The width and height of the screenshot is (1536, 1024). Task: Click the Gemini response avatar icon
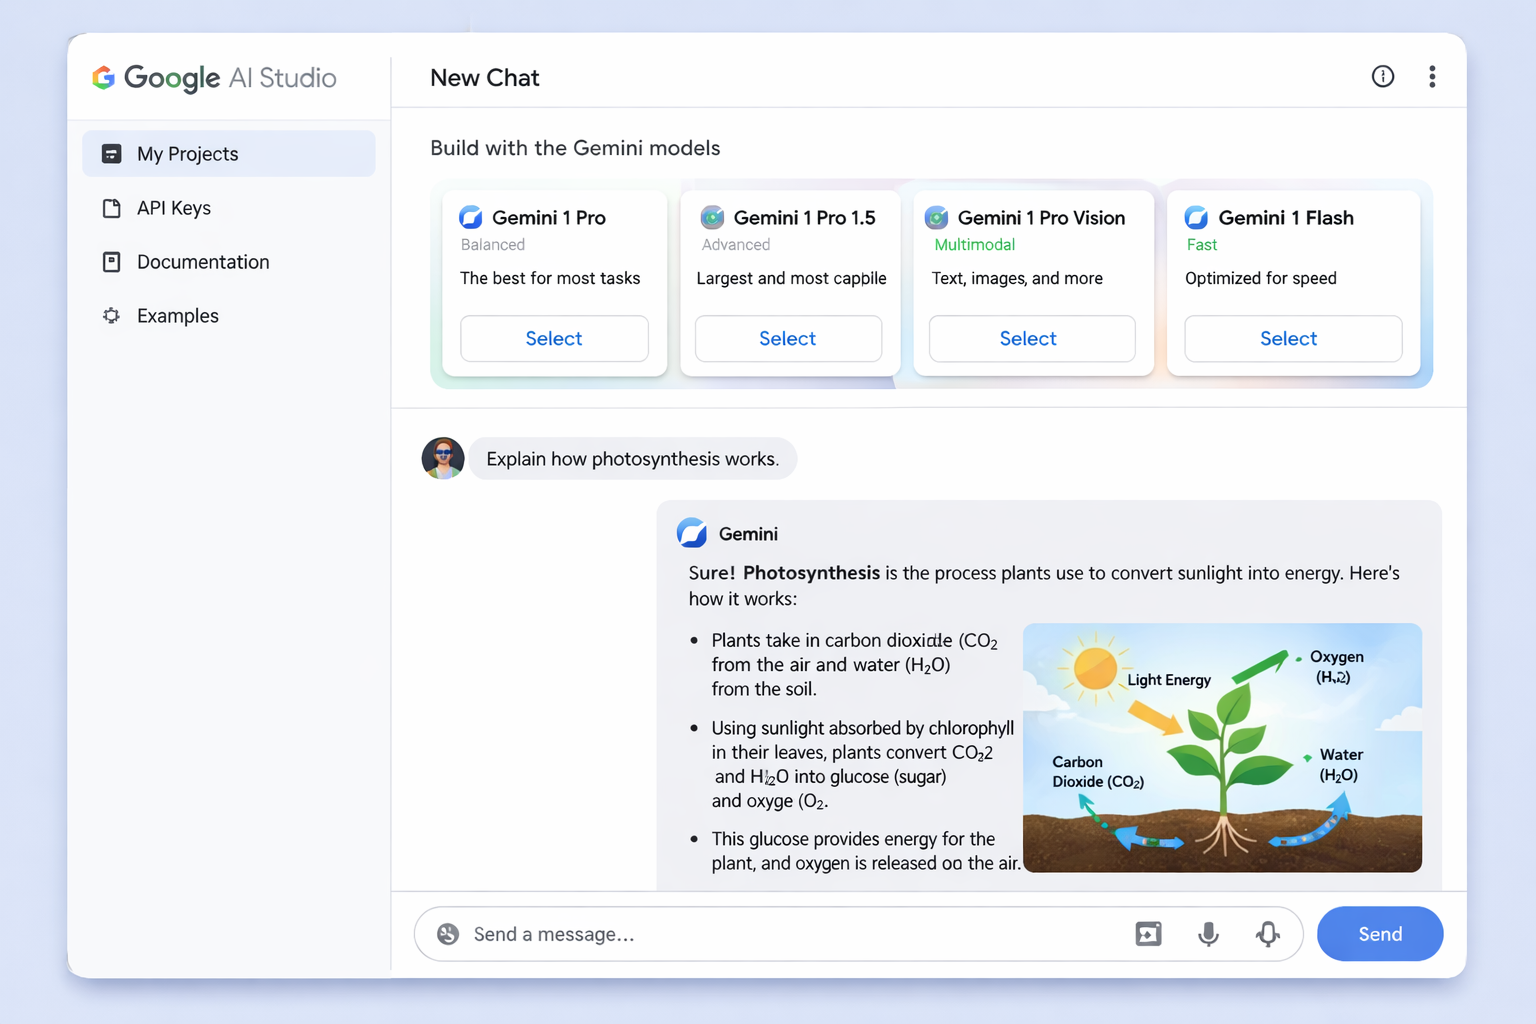692,533
